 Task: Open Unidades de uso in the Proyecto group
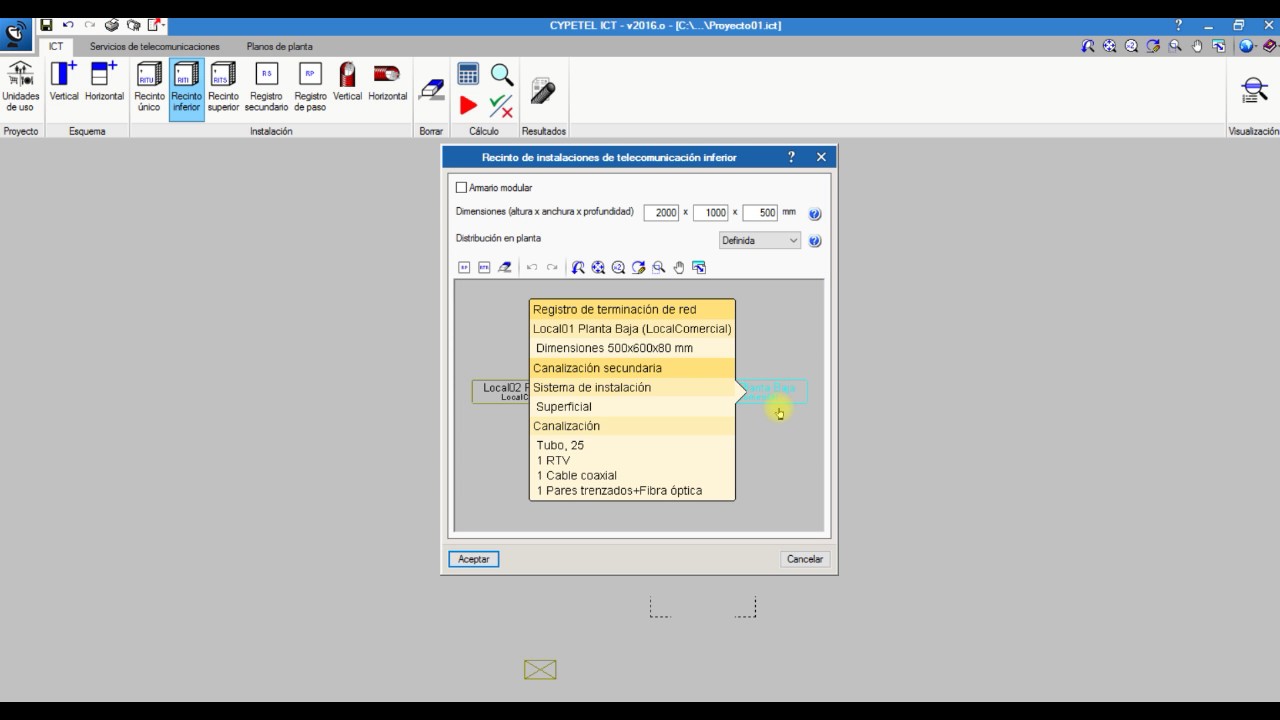point(21,87)
